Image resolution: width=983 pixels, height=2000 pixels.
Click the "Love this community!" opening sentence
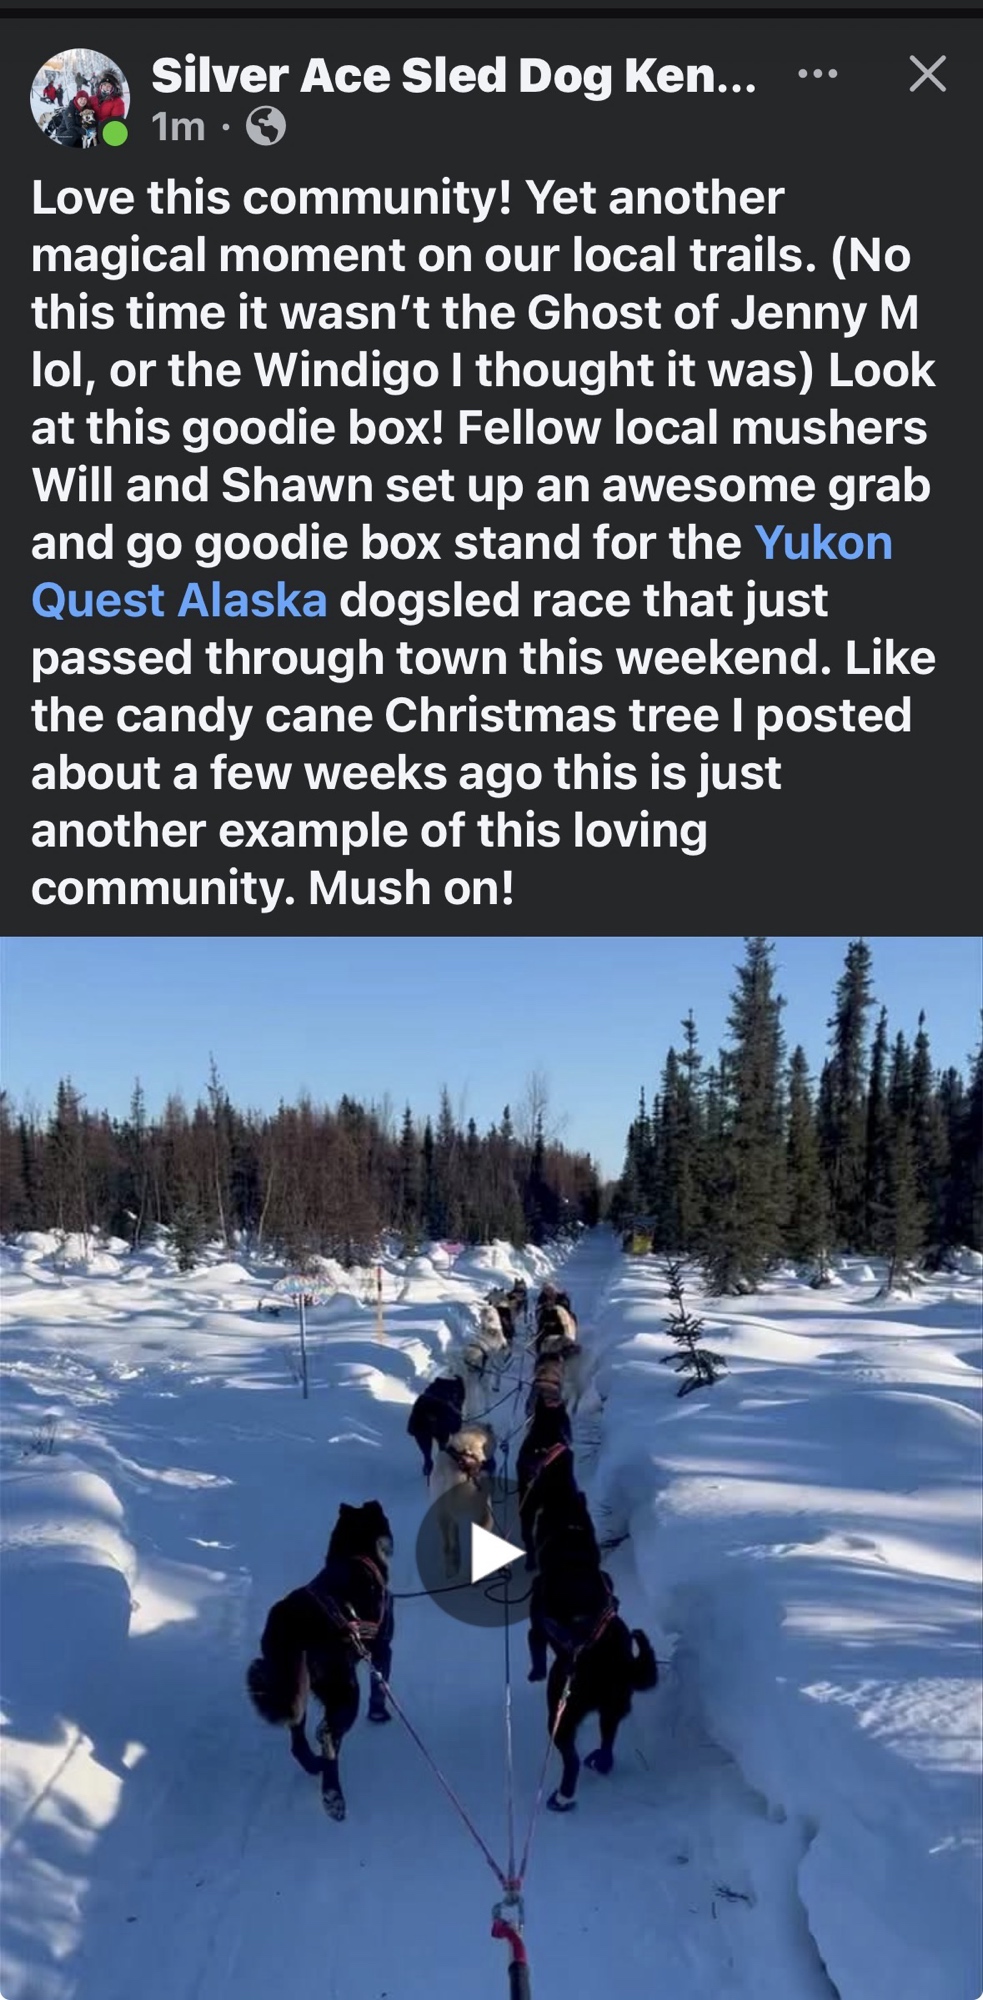pos(271,198)
